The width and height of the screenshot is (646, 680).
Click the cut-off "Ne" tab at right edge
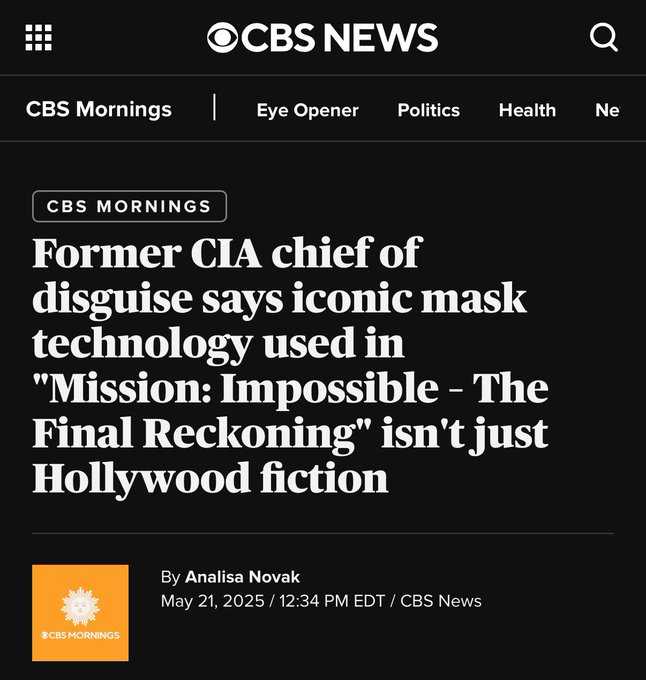607,110
